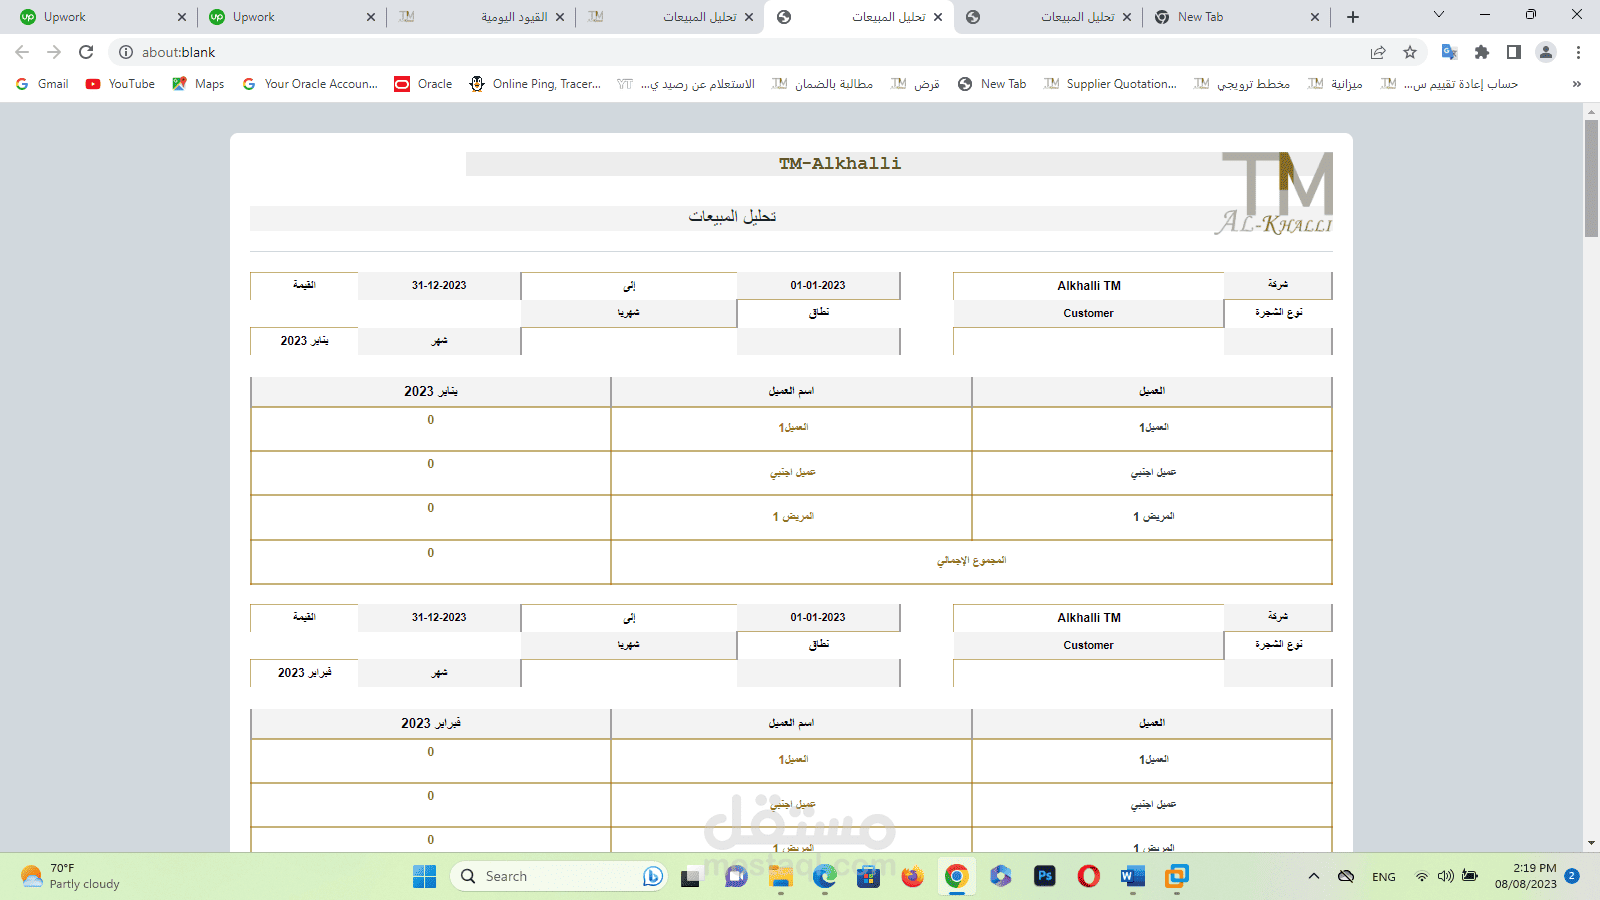Click the vertical scrollbar thumb
This screenshot has width=1600, height=900.
[x=1591, y=178]
